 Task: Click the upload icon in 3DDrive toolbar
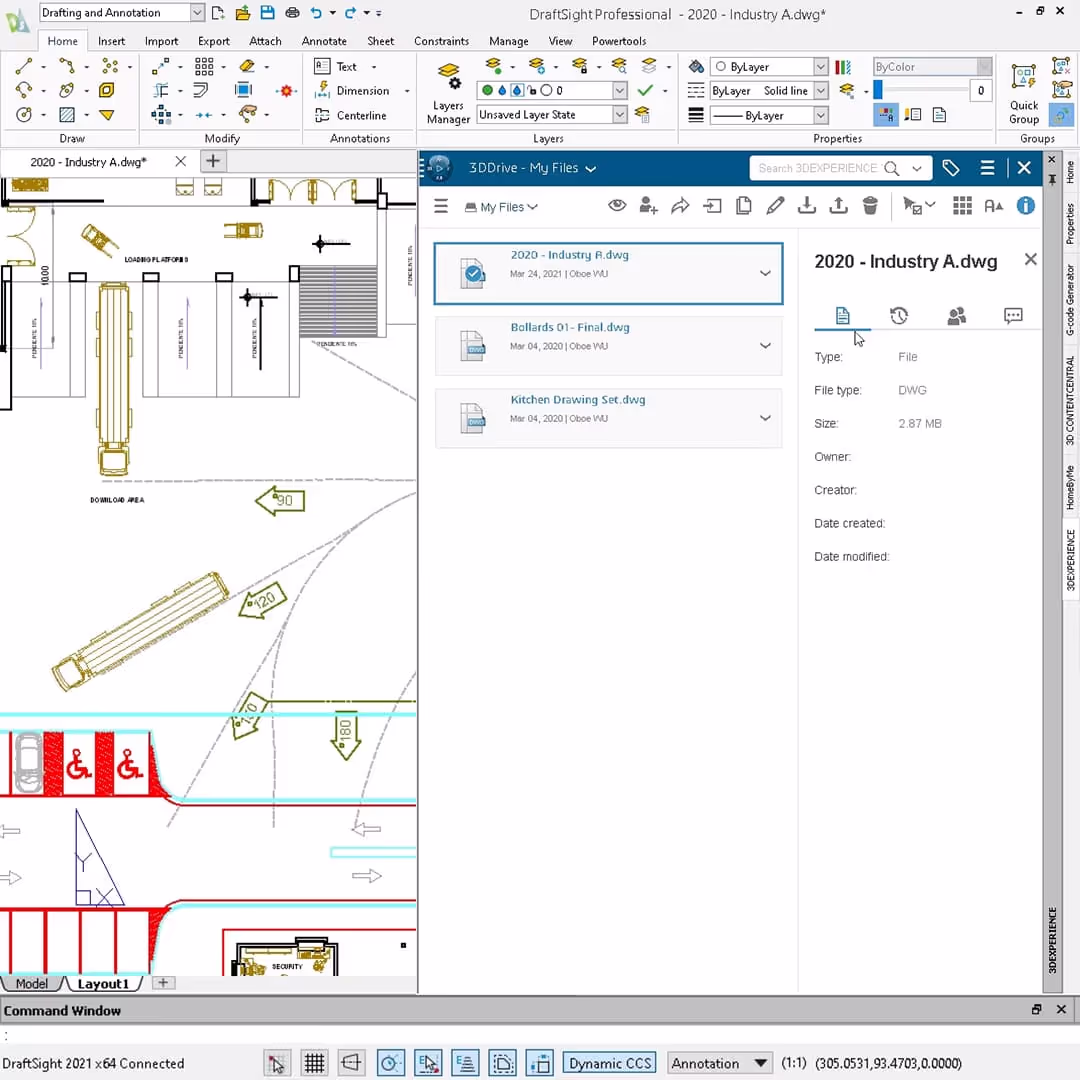click(x=838, y=205)
